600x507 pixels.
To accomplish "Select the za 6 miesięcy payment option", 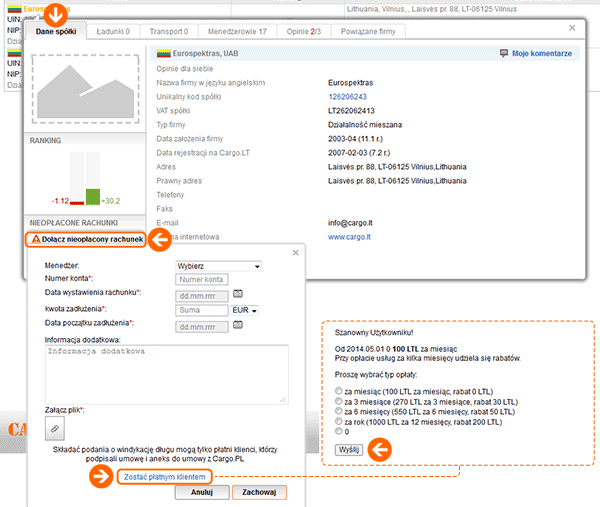I will tap(339, 411).
